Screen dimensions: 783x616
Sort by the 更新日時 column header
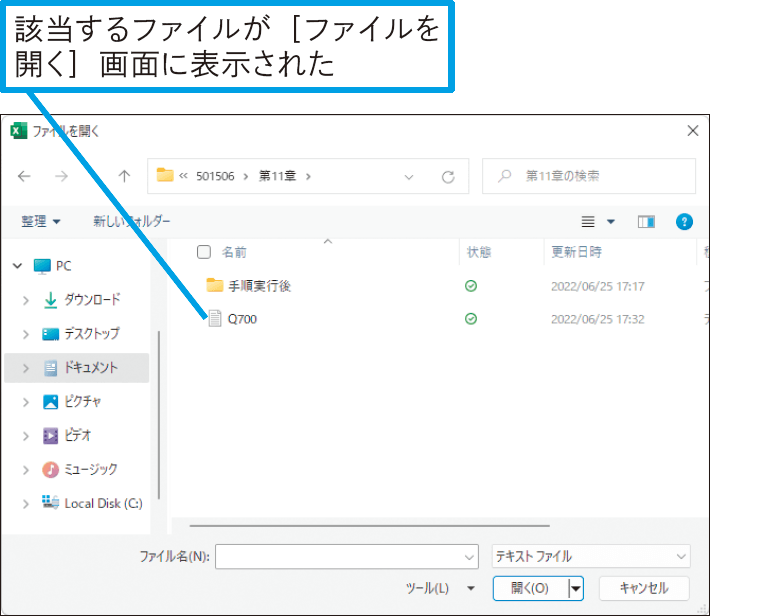tap(576, 252)
